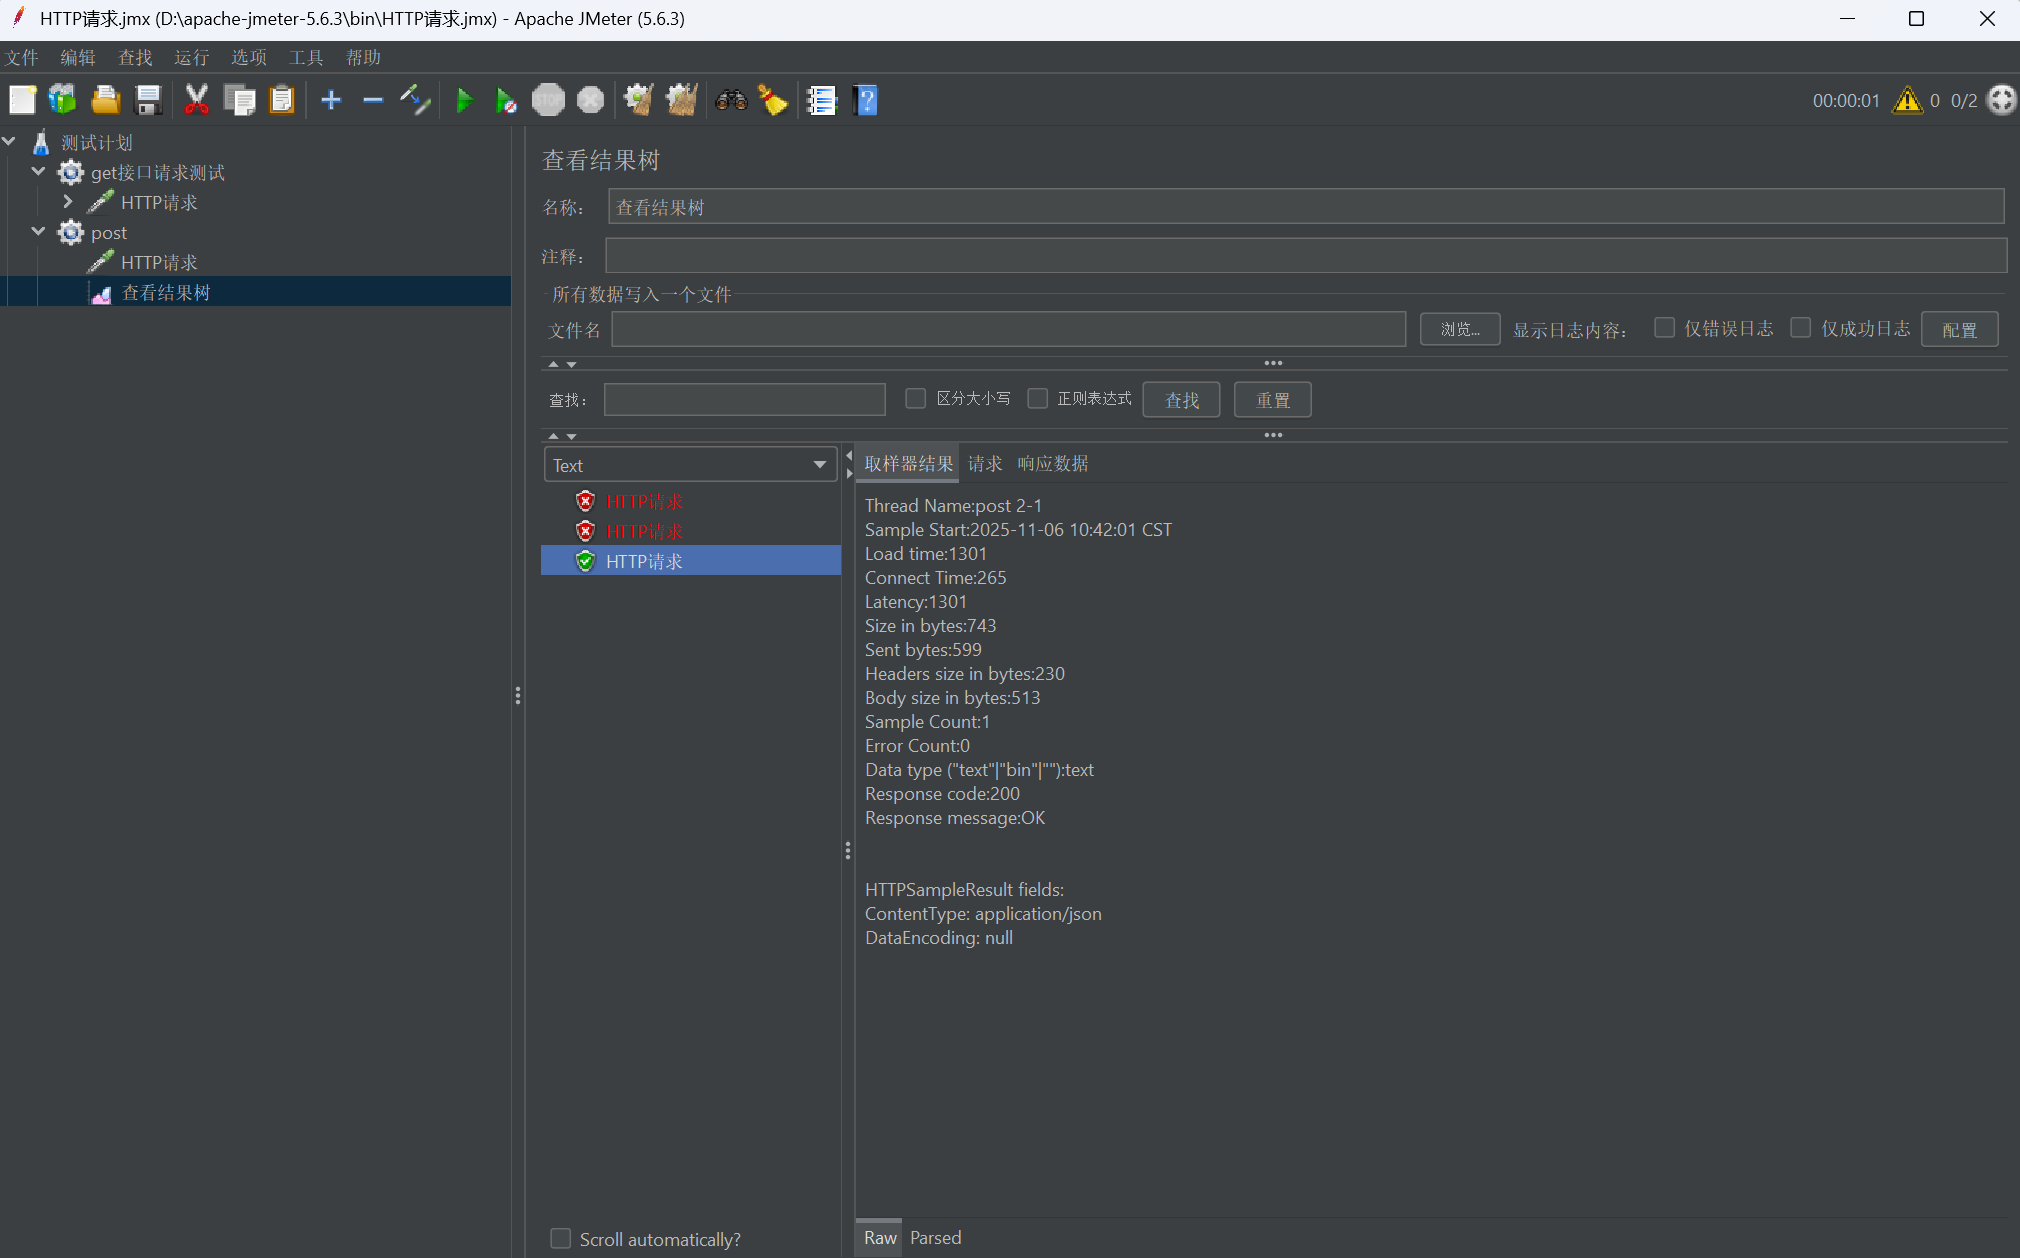
Task: Collapse the post thread group node
Action: (x=38, y=232)
